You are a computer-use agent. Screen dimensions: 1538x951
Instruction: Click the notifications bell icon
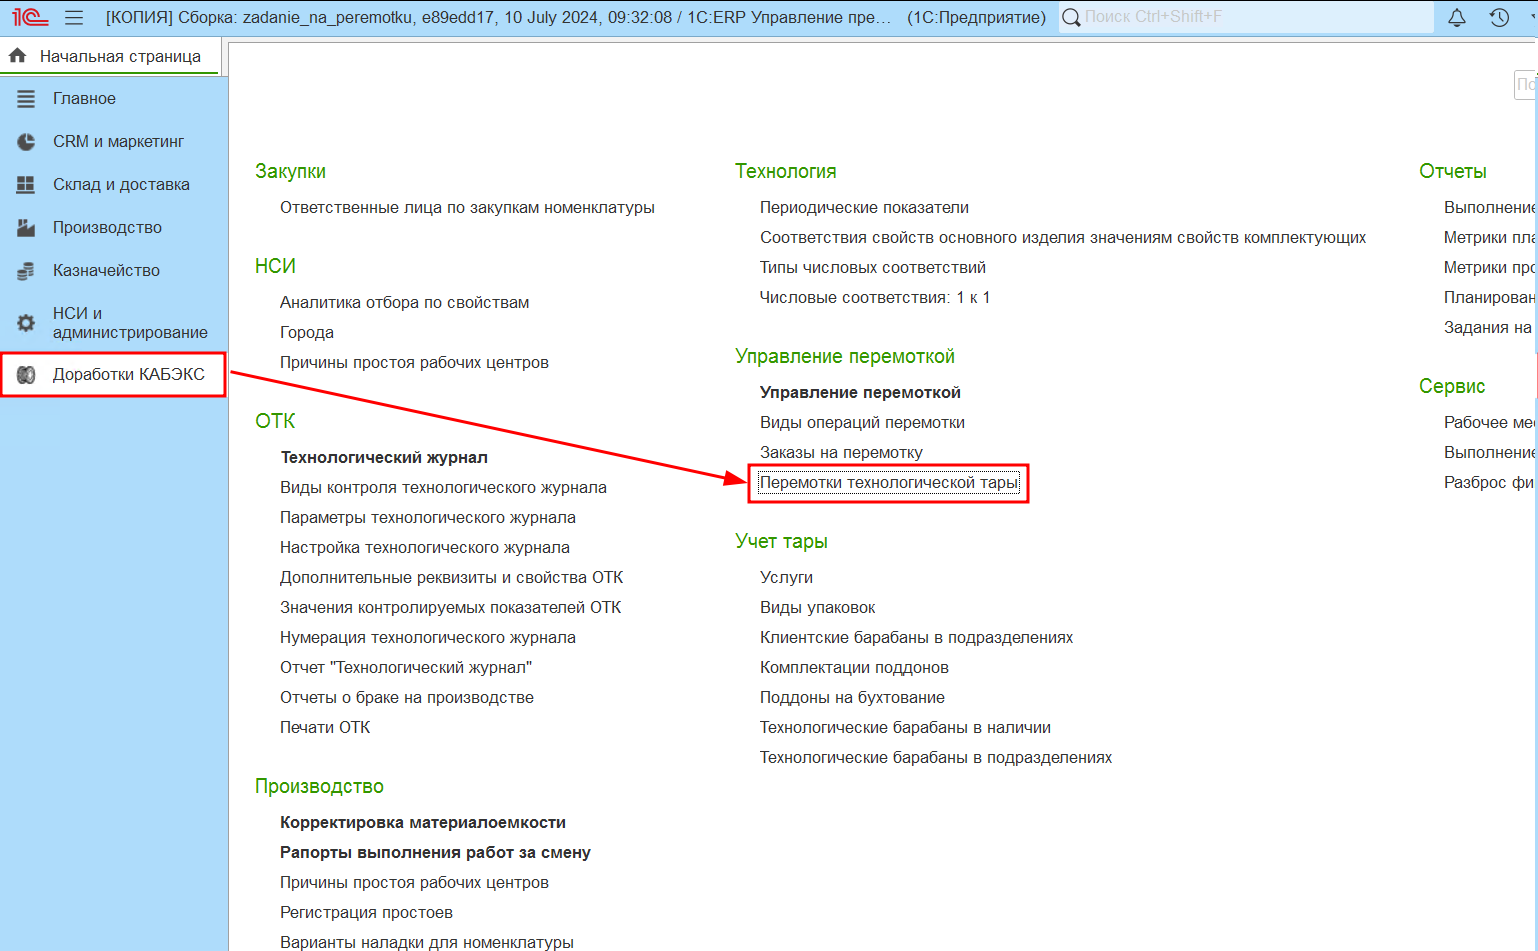(x=1457, y=18)
